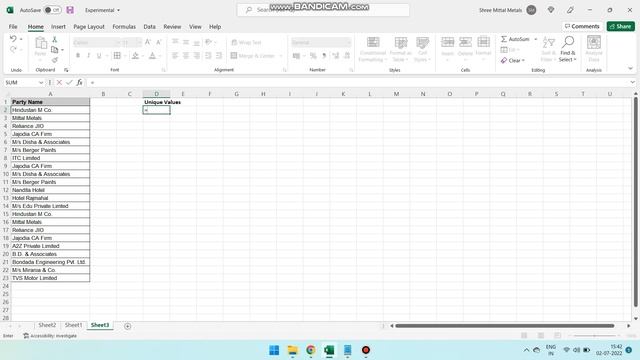Screen dimensions: 640x360
Task: Click the AutoSum button
Action: click(515, 39)
